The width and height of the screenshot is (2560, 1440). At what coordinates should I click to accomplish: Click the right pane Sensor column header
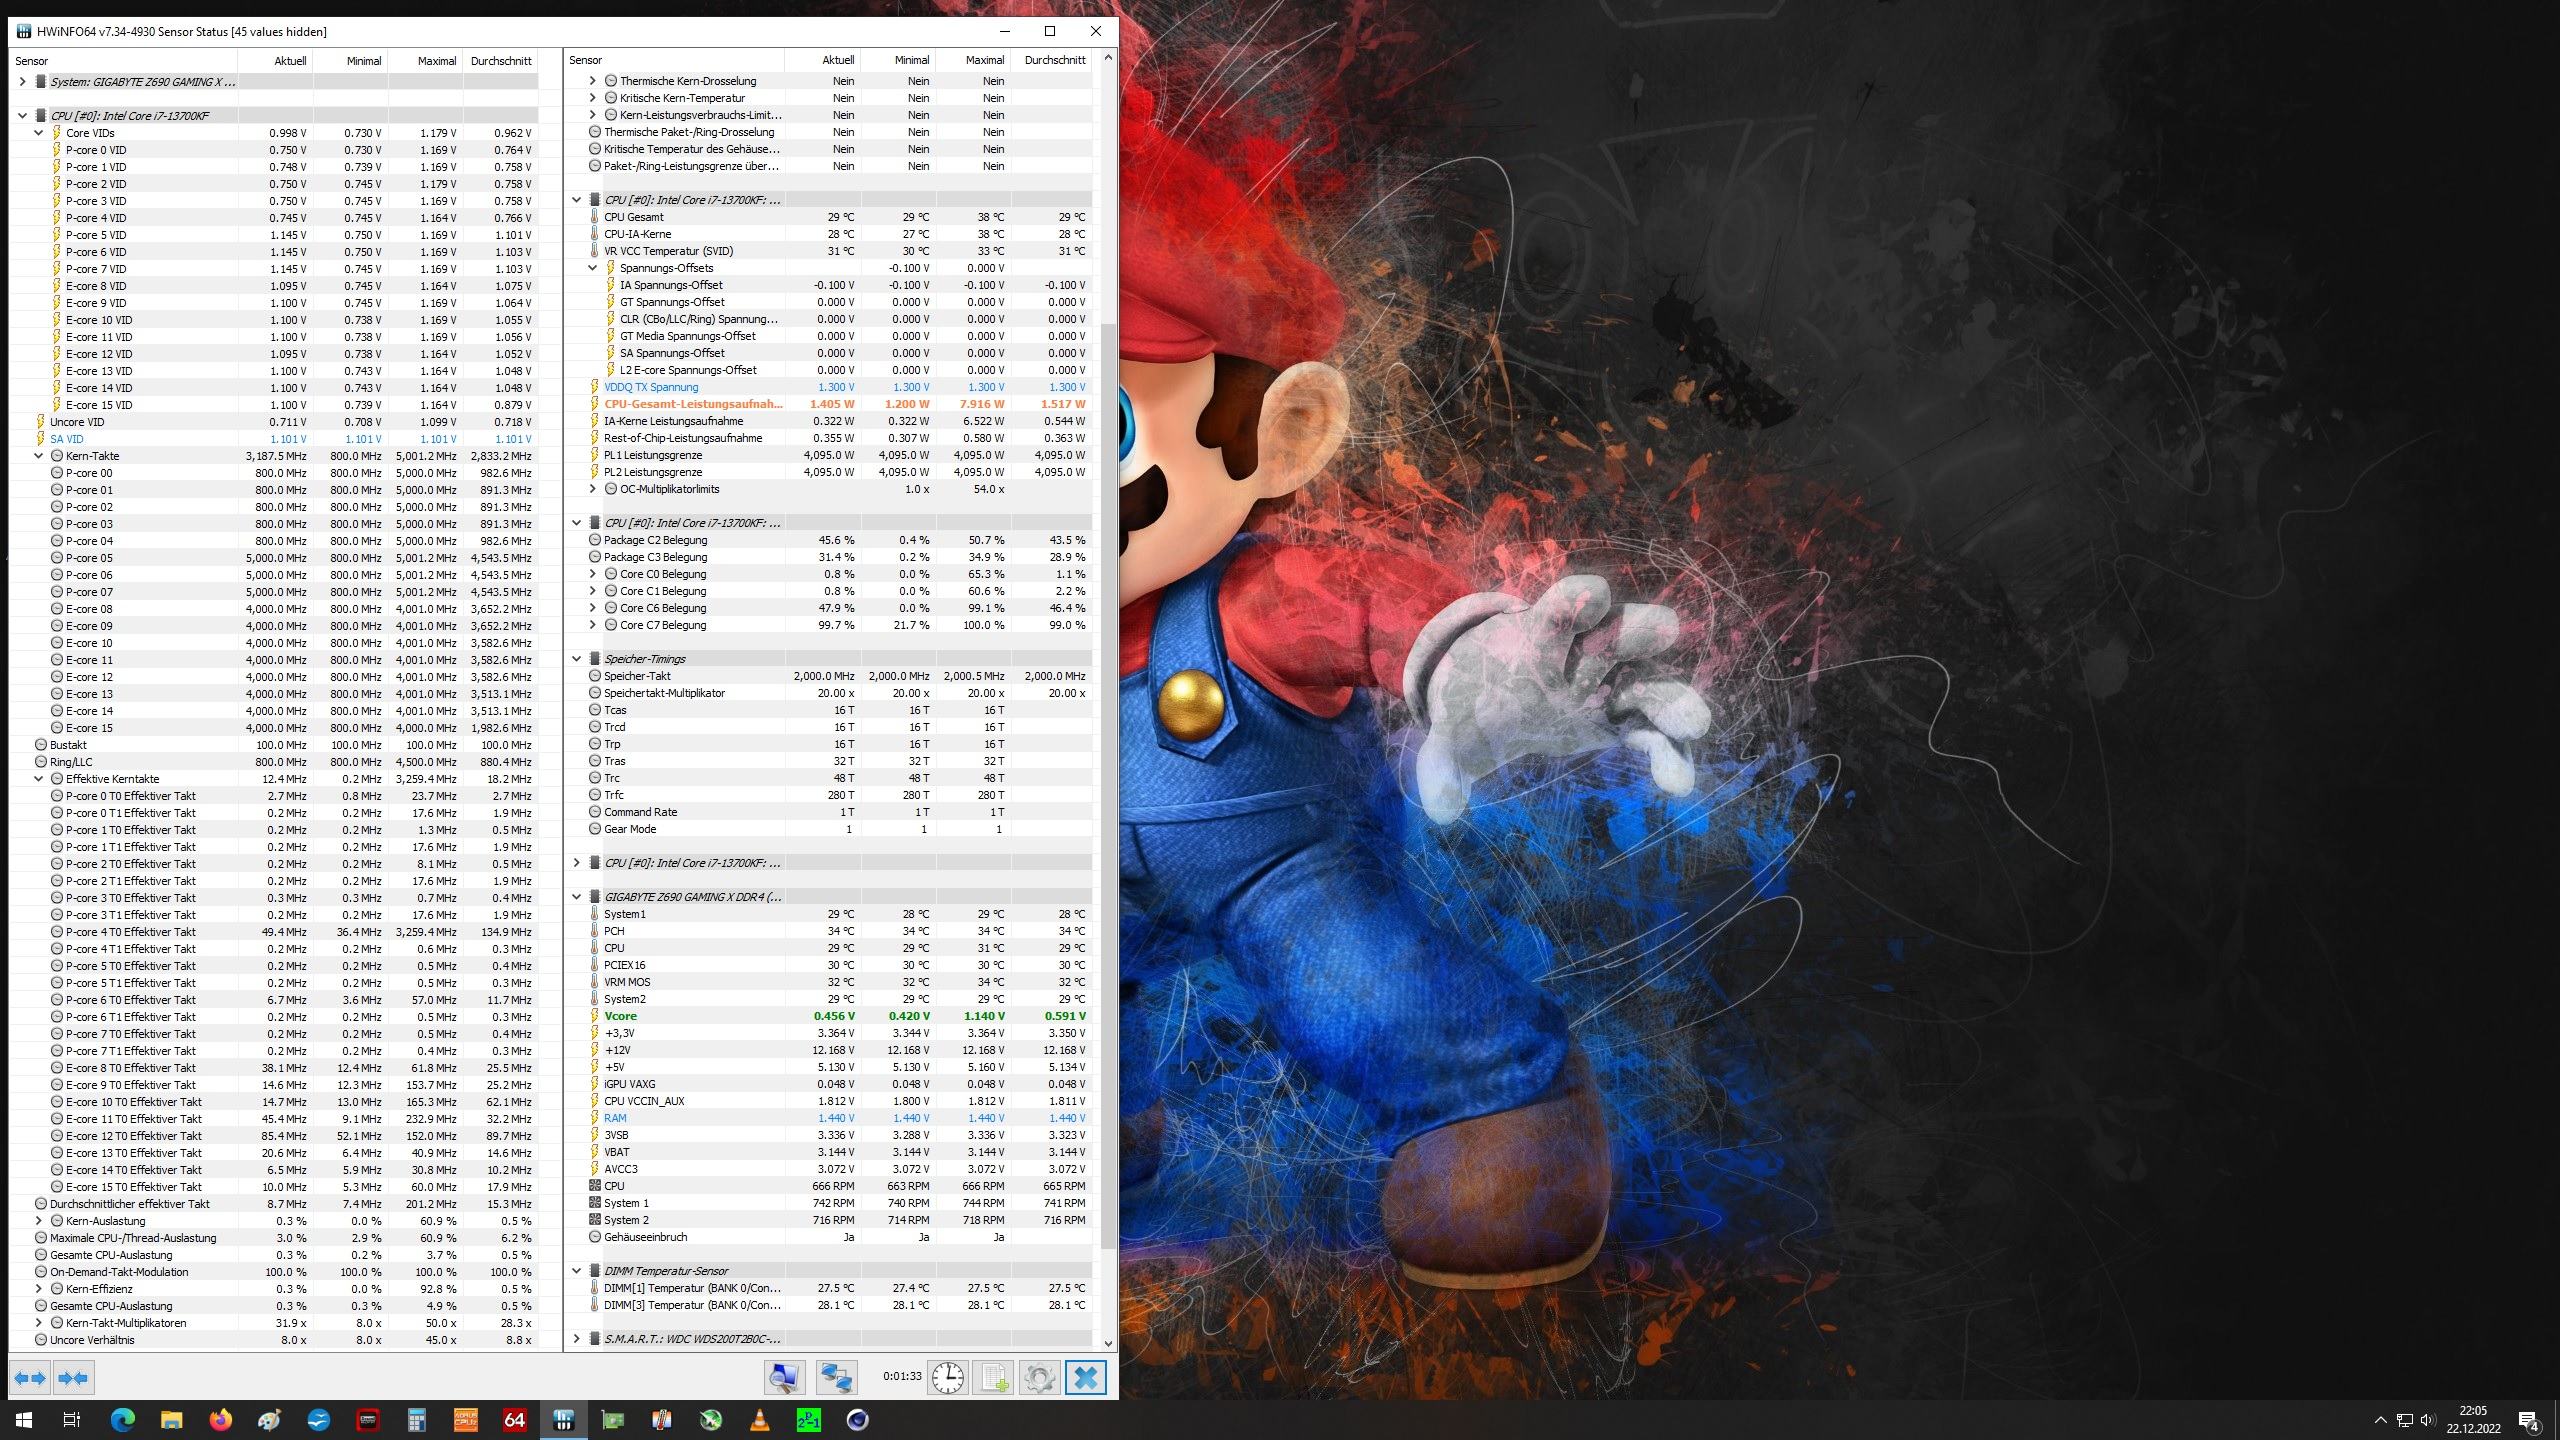[x=674, y=60]
